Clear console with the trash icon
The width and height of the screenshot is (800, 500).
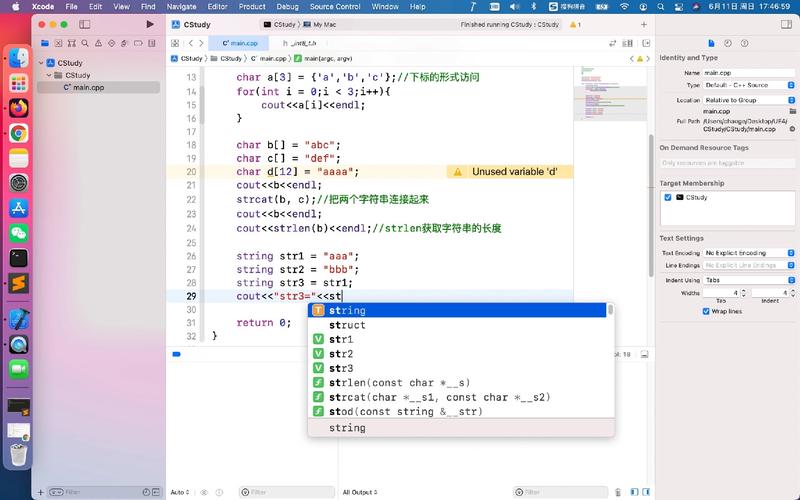619,492
